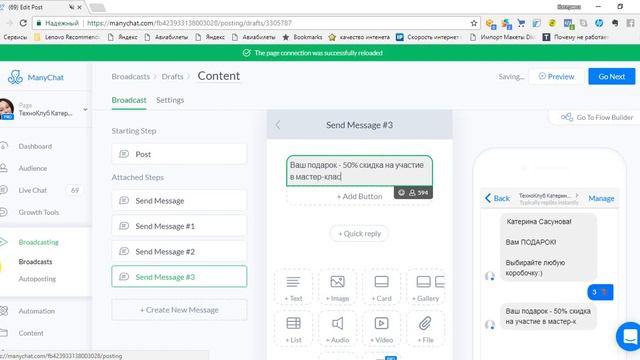Open the emoji picker on message

pyautogui.click(x=402, y=193)
